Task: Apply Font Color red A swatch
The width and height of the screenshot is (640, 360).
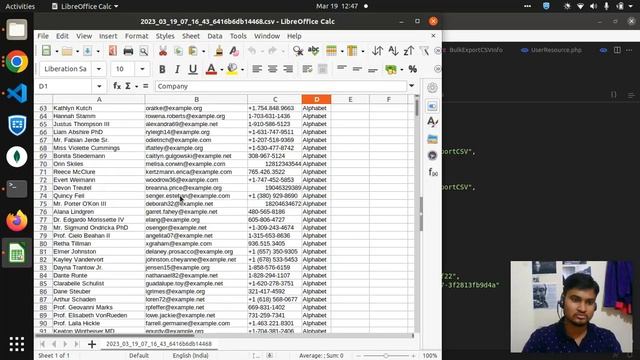Action: (211, 69)
